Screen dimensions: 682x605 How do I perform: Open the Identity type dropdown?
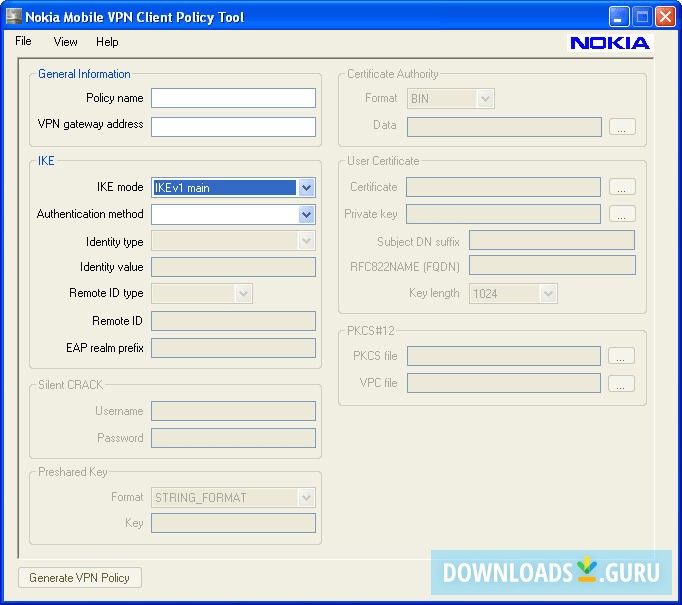[x=306, y=241]
